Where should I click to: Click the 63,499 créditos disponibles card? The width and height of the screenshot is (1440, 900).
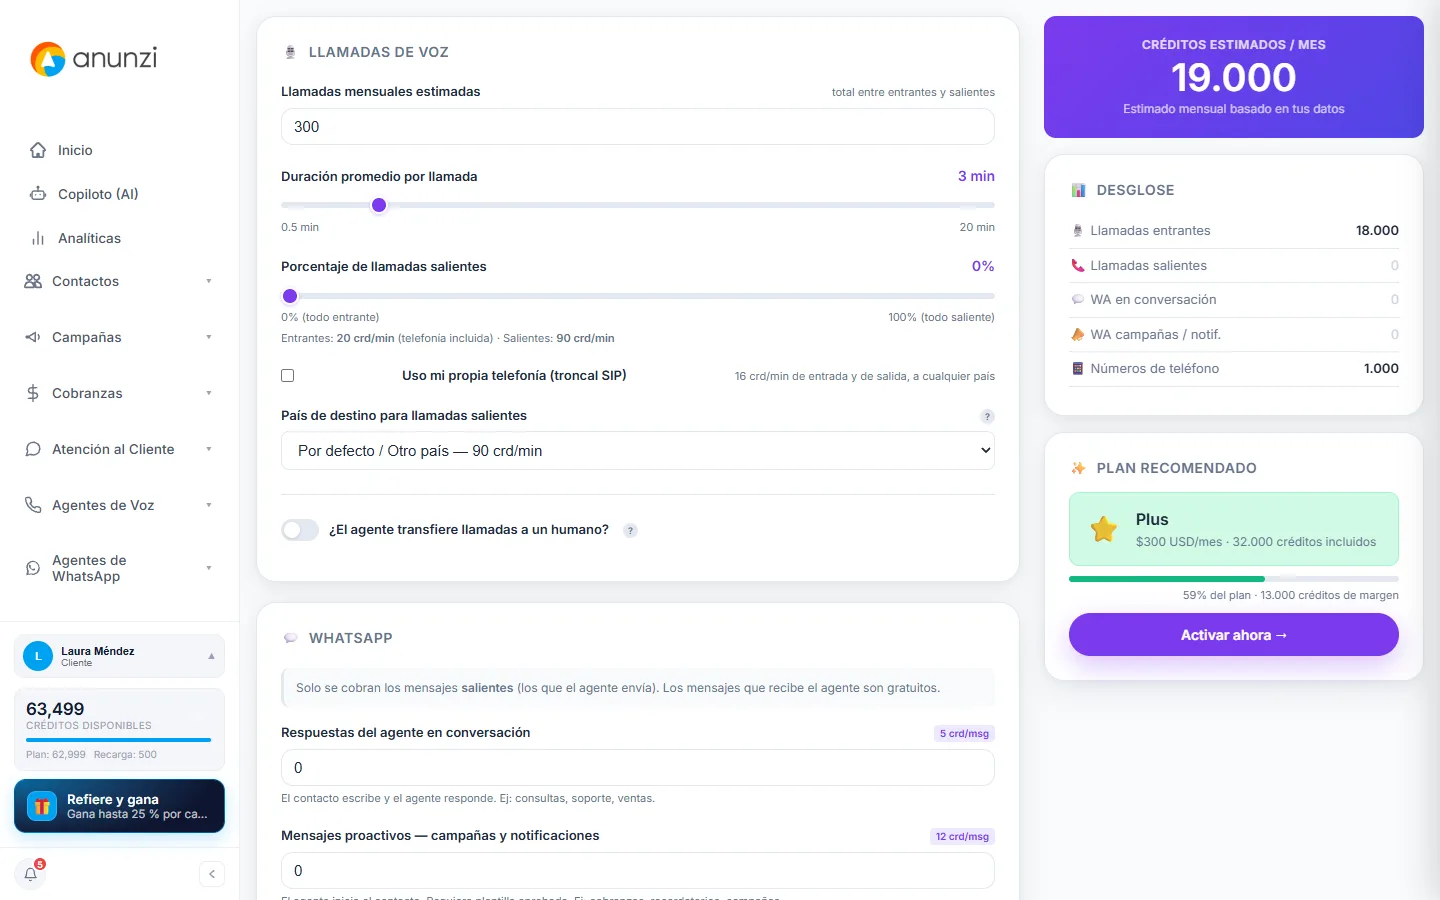coord(119,729)
